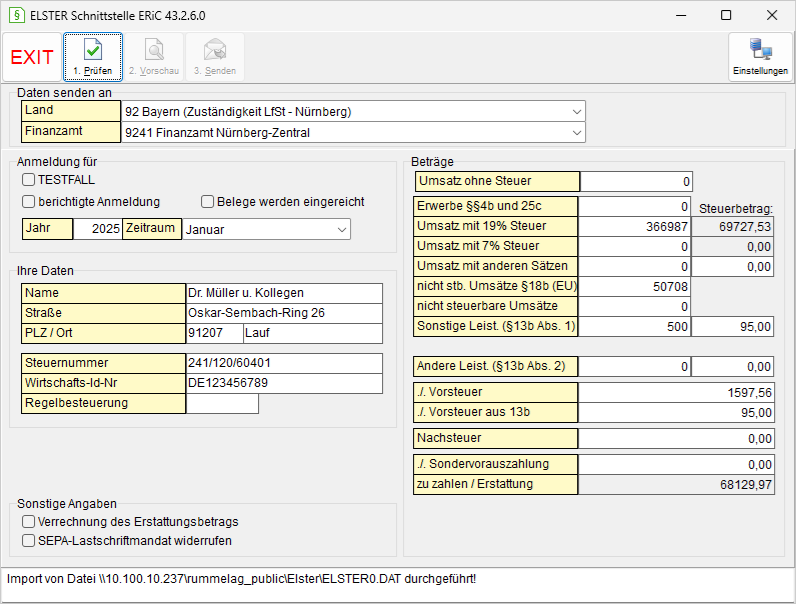The height and width of the screenshot is (605, 796).
Task: Click Andere Leist. §13b Abs. 2 amount field
Action: (x=634, y=366)
